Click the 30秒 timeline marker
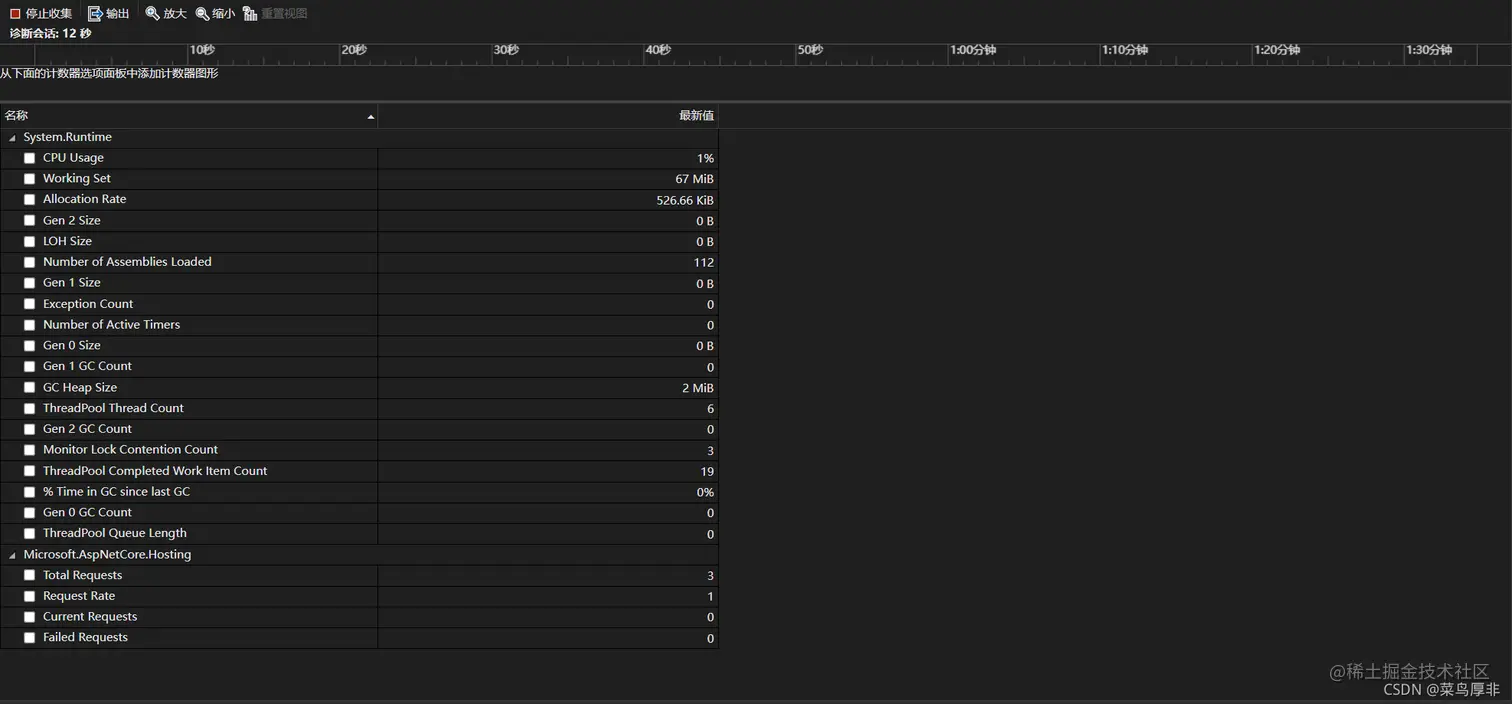This screenshot has width=1512, height=704. pyautogui.click(x=507, y=50)
